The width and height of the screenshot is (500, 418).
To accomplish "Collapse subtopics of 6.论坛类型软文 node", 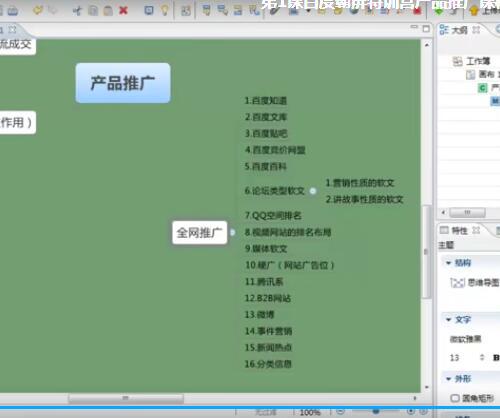I will [x=313, y=191].
